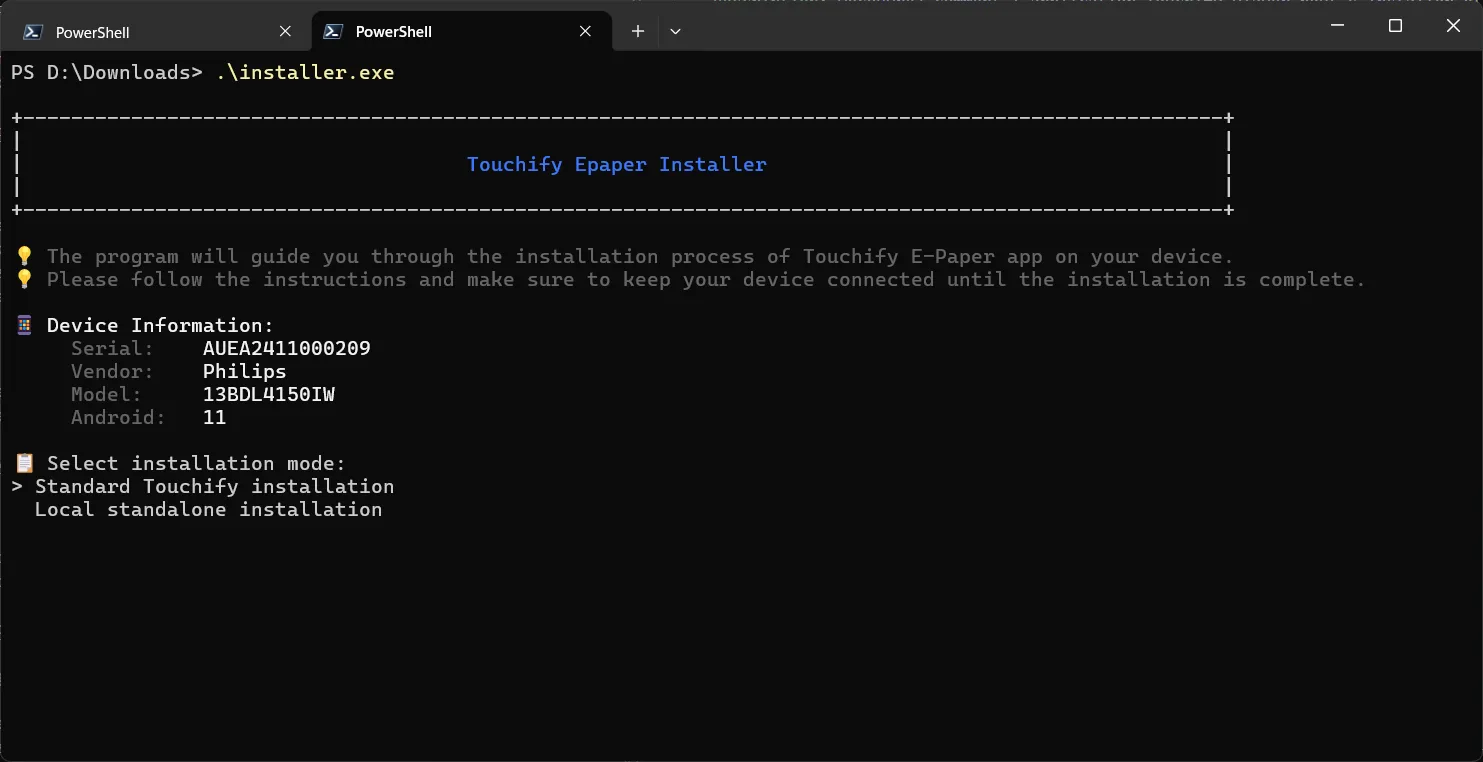Choose Standard Touchify installation option
The height and width of the screenshot is (762, 1483).
pyautogui.click(x=214, y=487)
